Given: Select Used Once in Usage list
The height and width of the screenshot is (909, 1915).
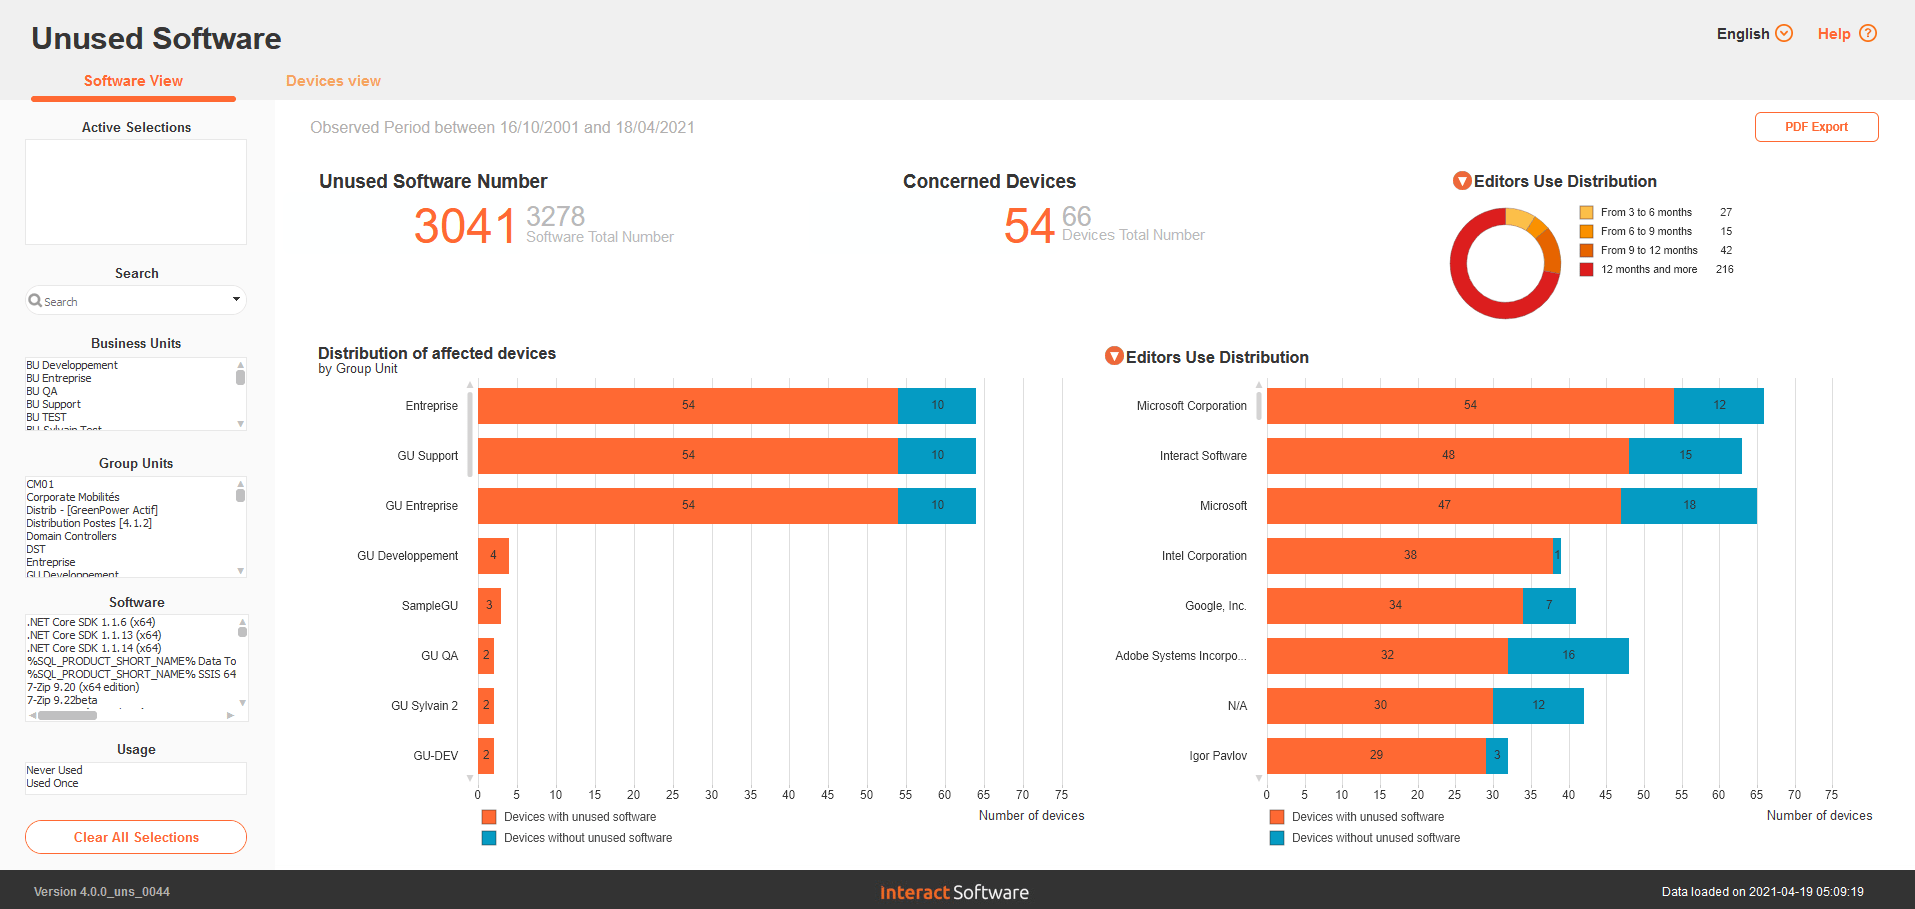Looking at the screenshot, I should (x=52, y=783).
